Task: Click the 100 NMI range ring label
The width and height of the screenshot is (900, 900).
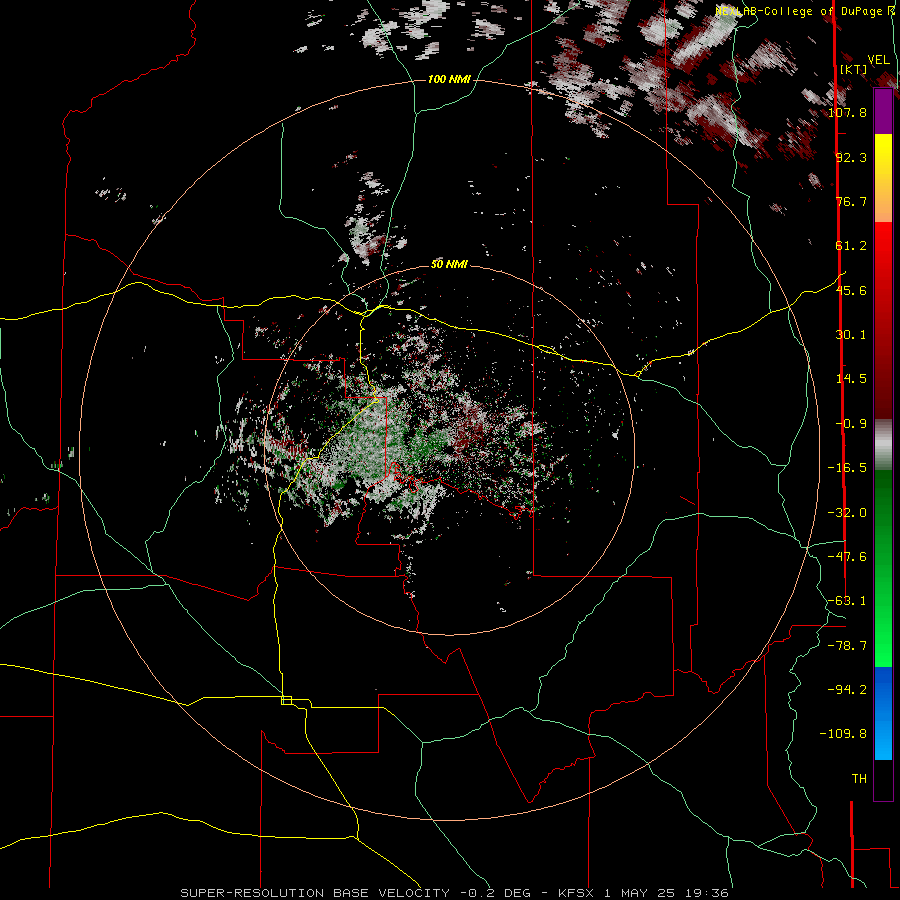Action: 449,79
